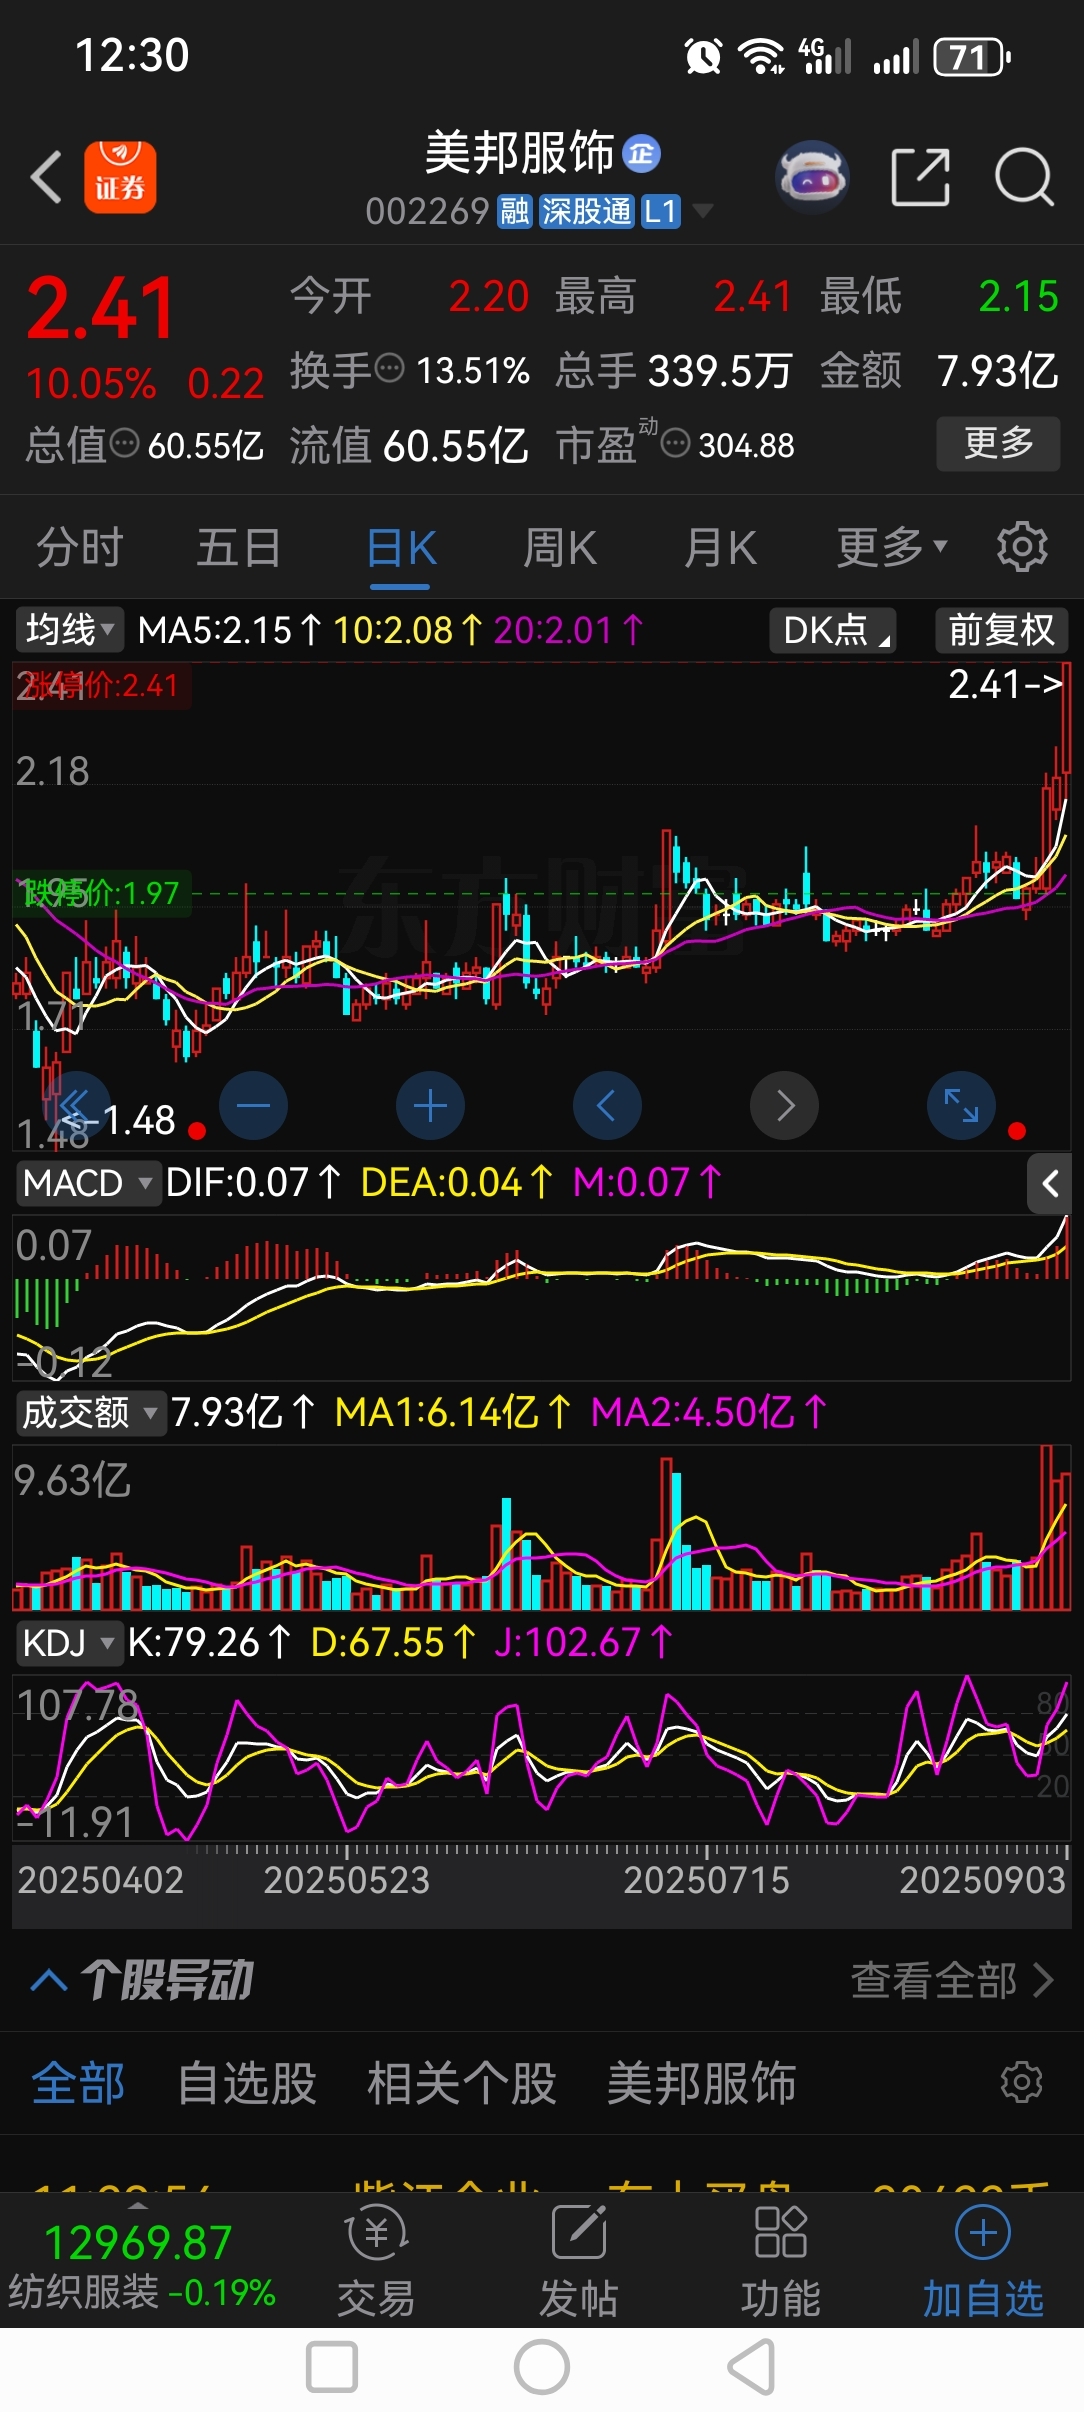The width and height of the screenshot is (1084, 2412).
Task: Tap the info icon beside 总值
Action: point(124,443)
